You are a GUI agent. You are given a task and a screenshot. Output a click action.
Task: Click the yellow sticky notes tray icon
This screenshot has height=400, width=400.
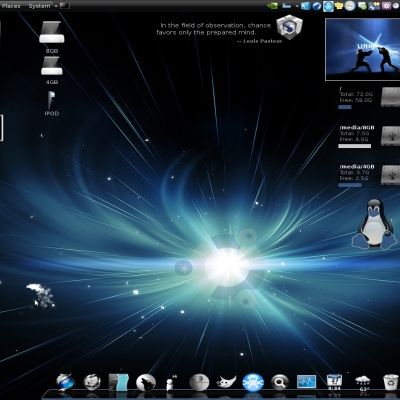tap(339, 6)
